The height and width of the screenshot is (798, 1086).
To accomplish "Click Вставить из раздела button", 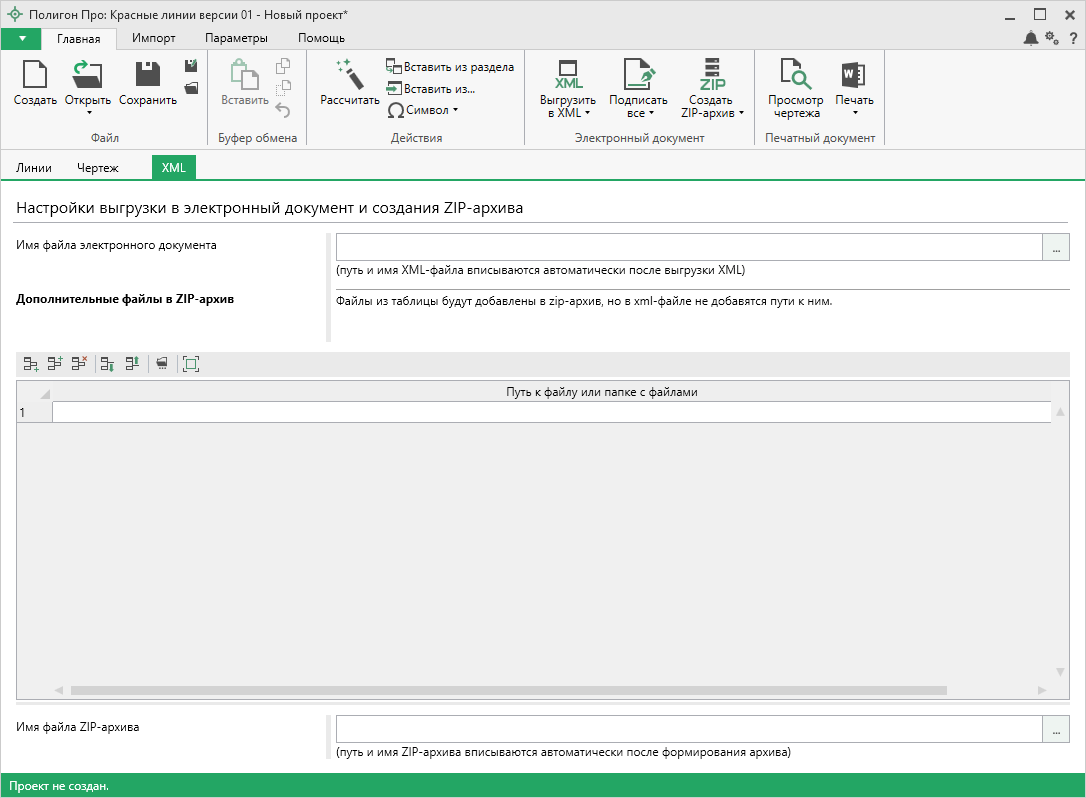I will pos(450,67).
